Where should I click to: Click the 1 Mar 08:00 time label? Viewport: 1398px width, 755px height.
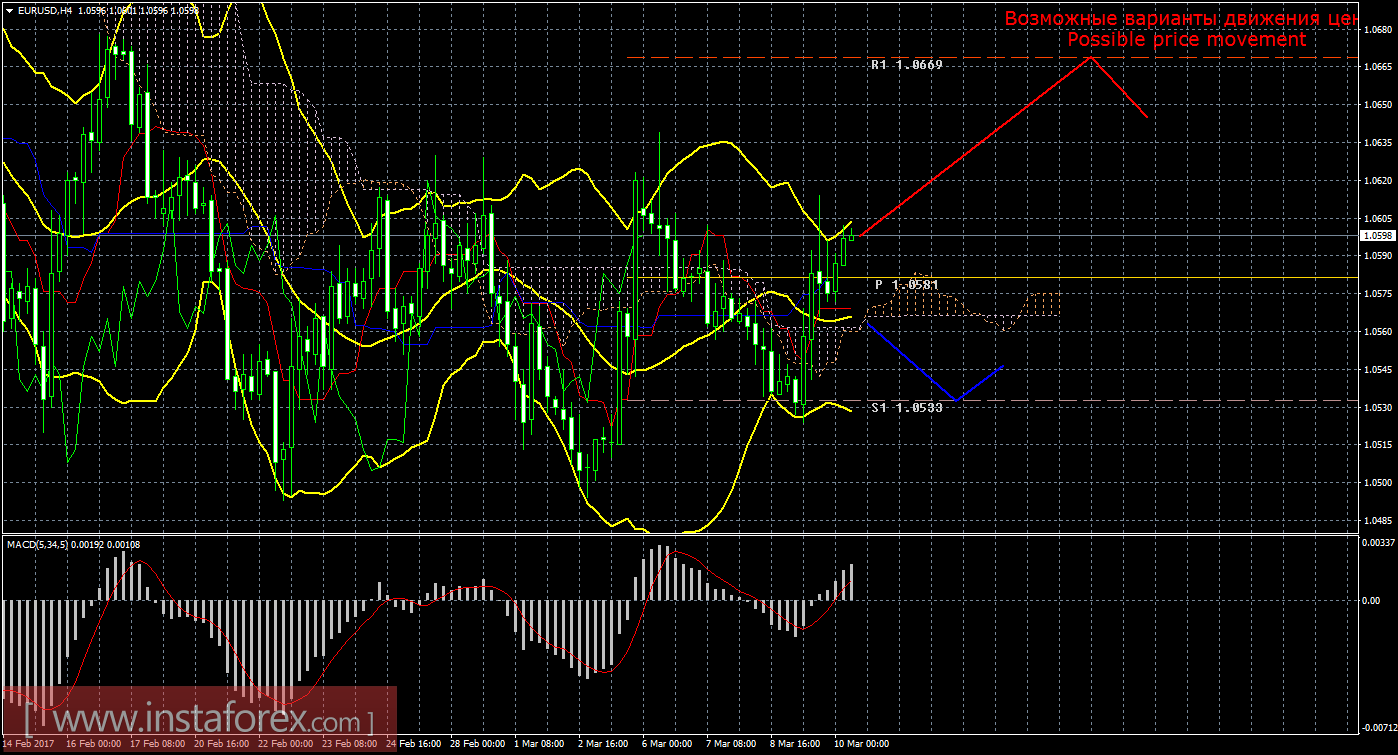click(540, 744)
